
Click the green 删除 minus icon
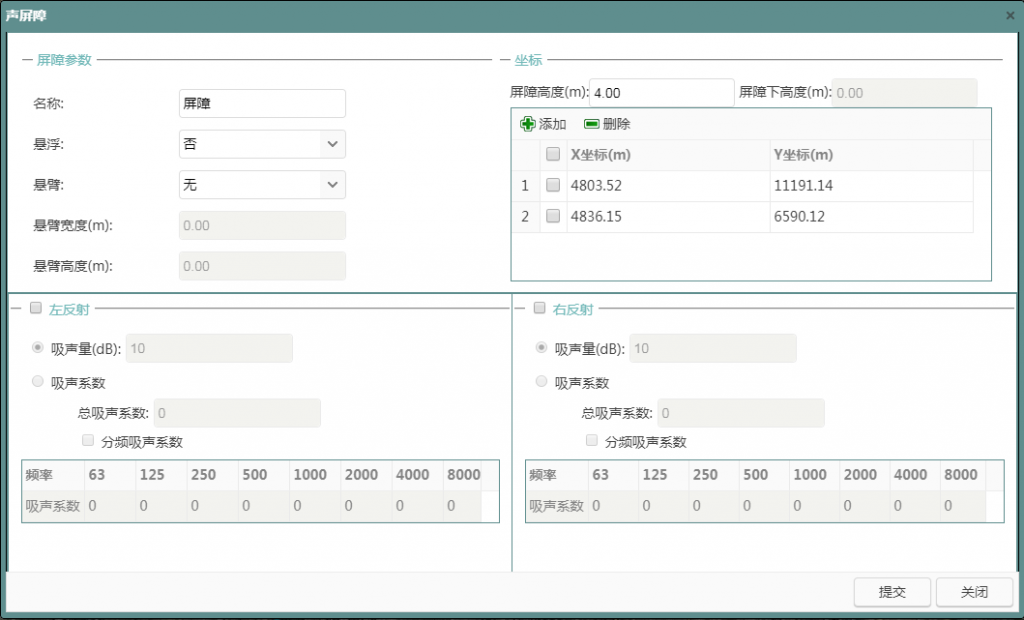(x=591, y=124)
